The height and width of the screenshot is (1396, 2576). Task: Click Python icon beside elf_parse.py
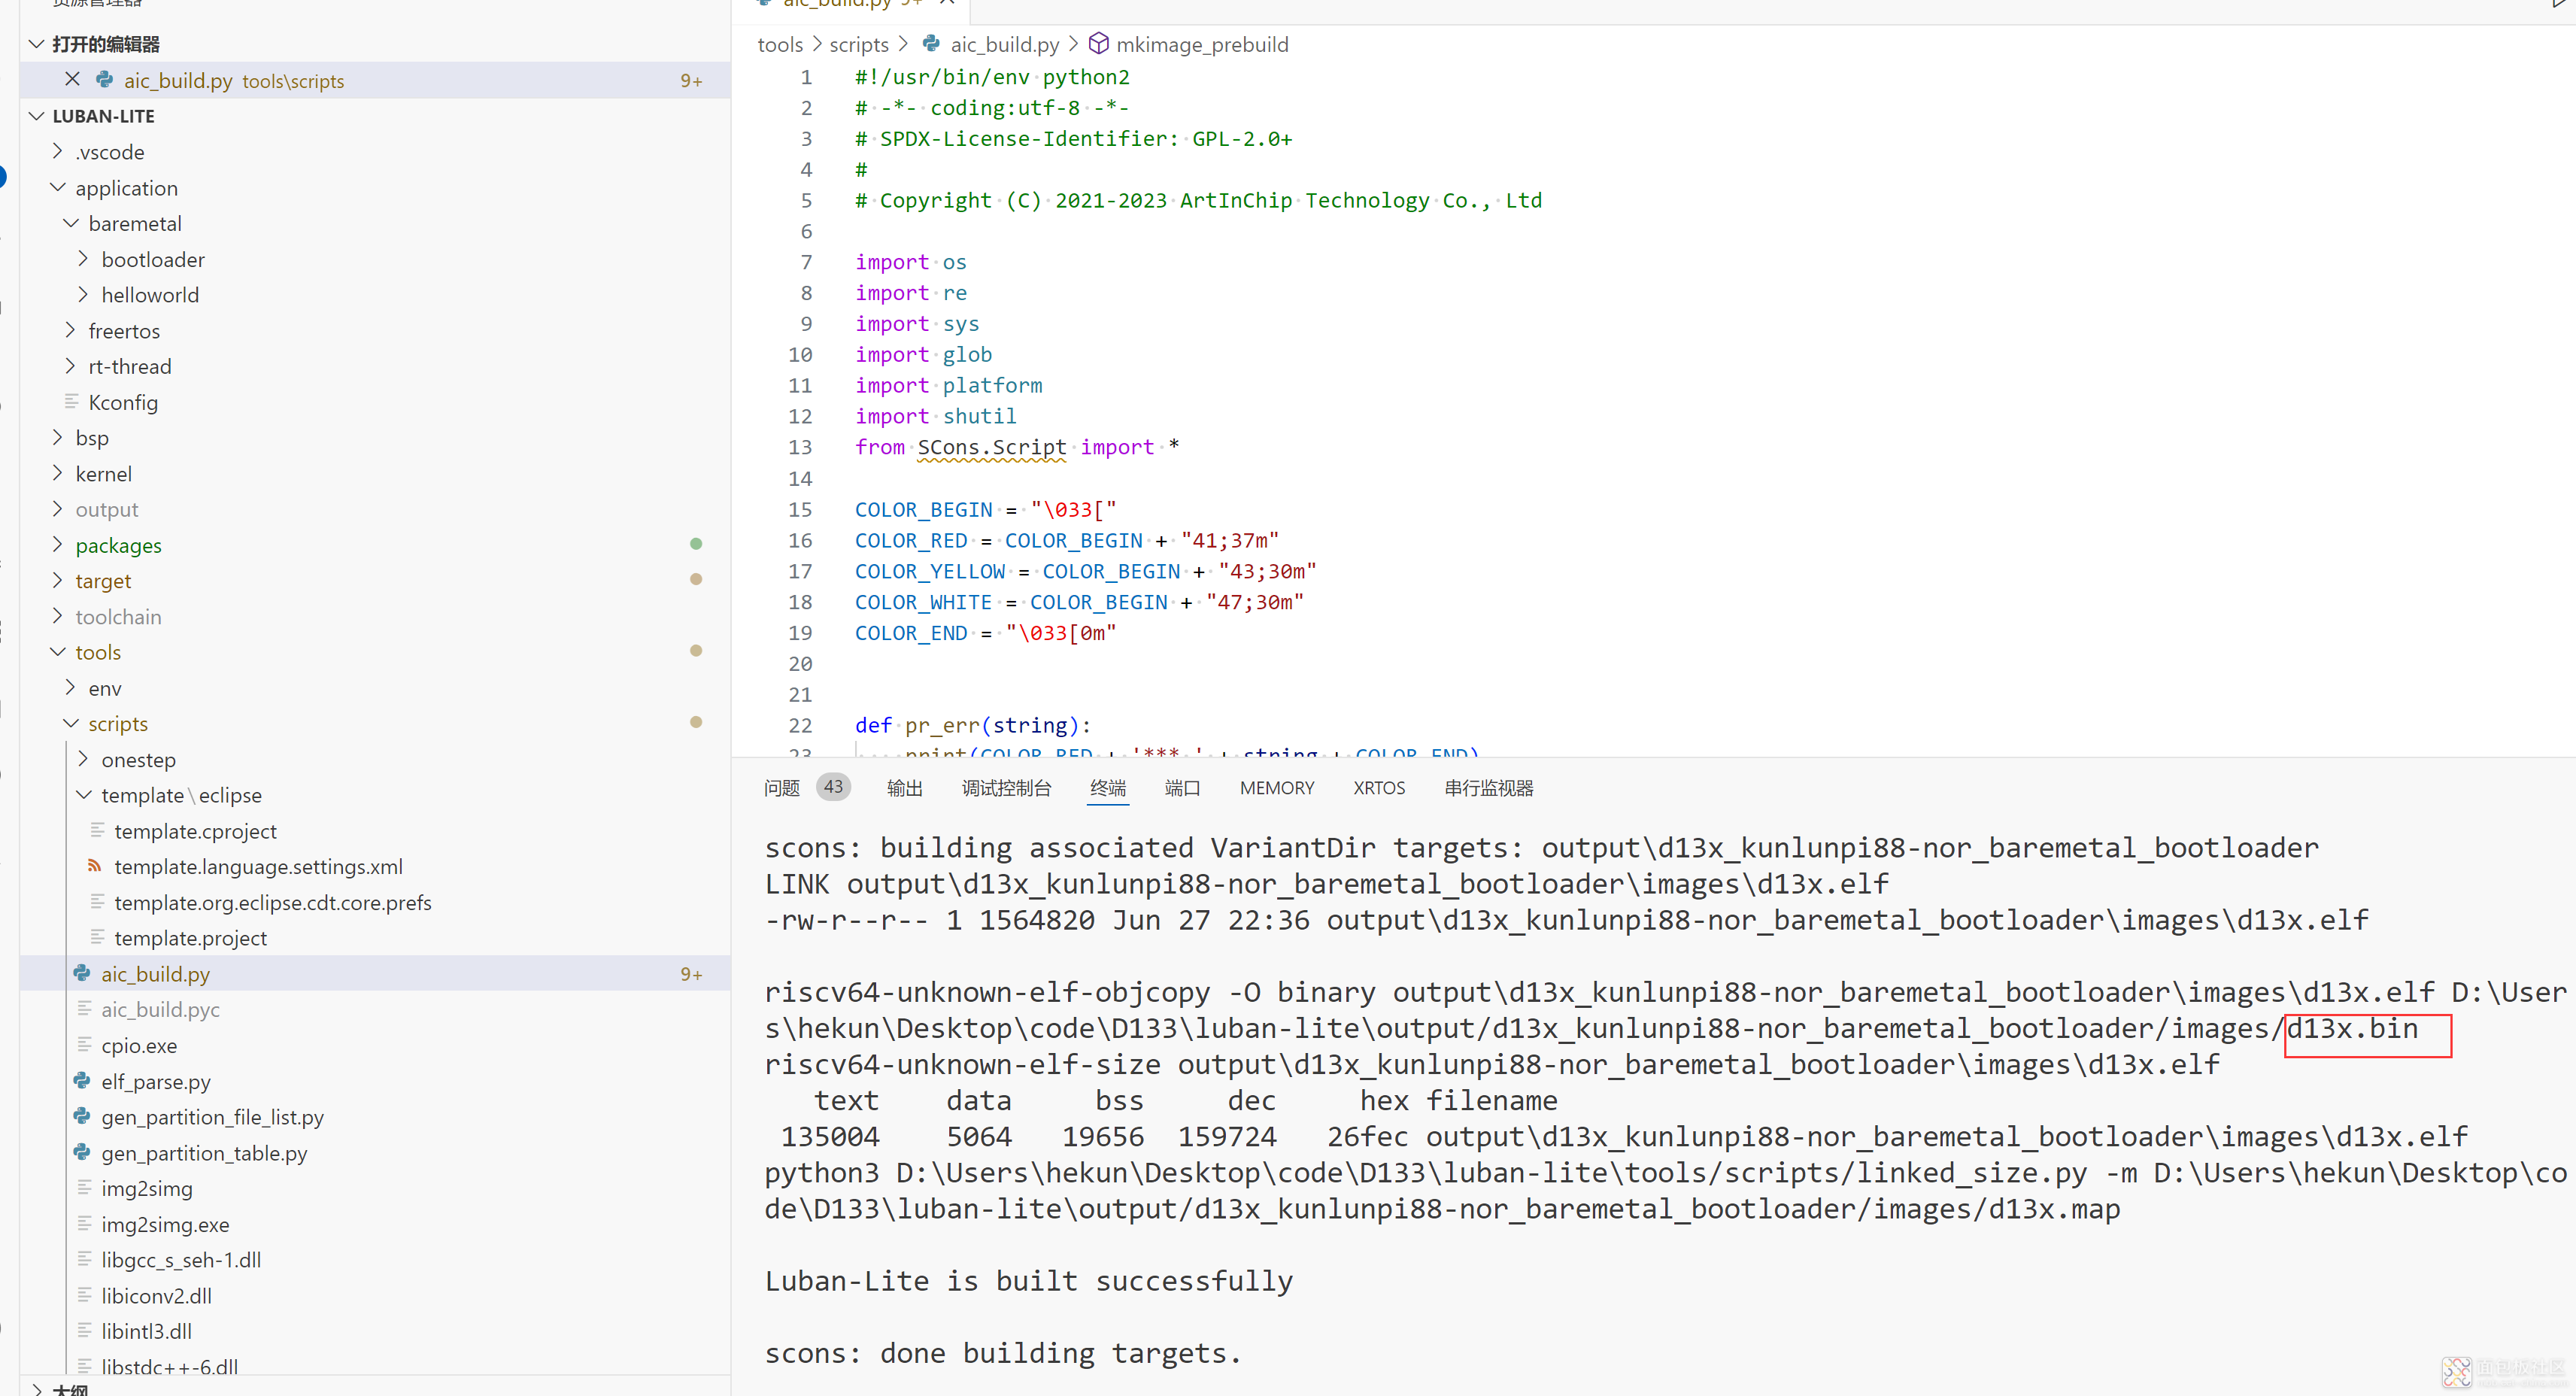tap(82, 1080)
